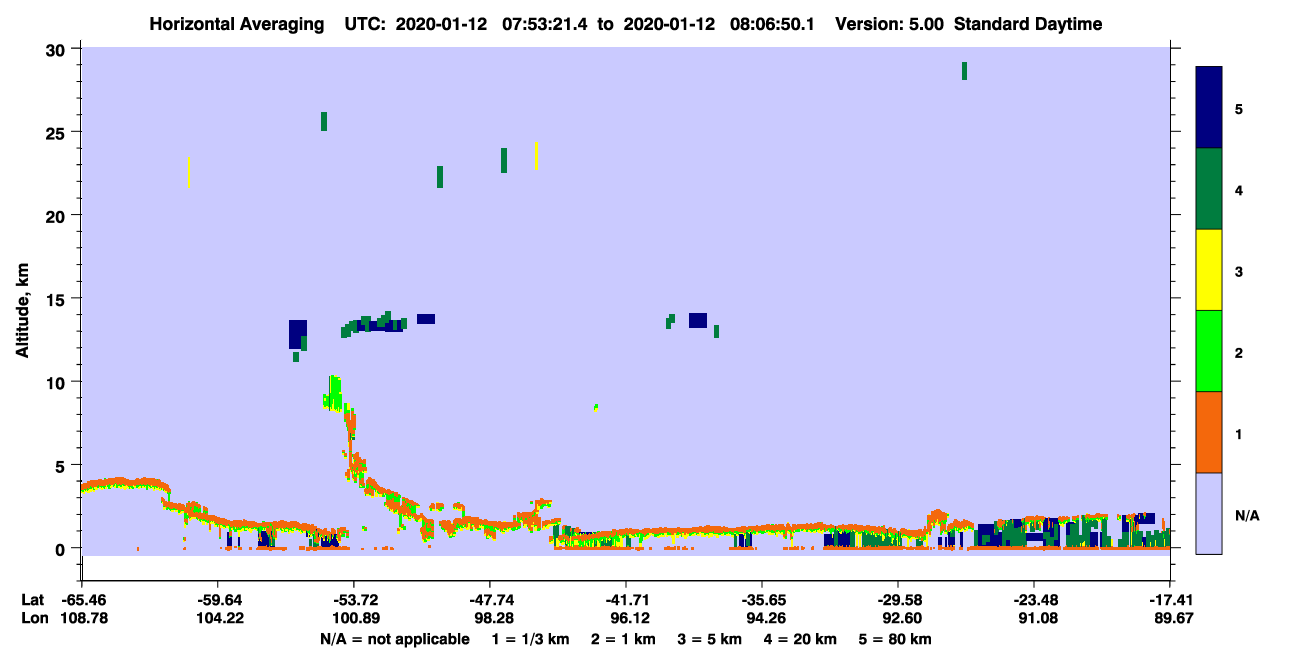This screenshot has height=667, width=1300.
Task: Click the y-axis tick label 10
Action: pos(57,382)
